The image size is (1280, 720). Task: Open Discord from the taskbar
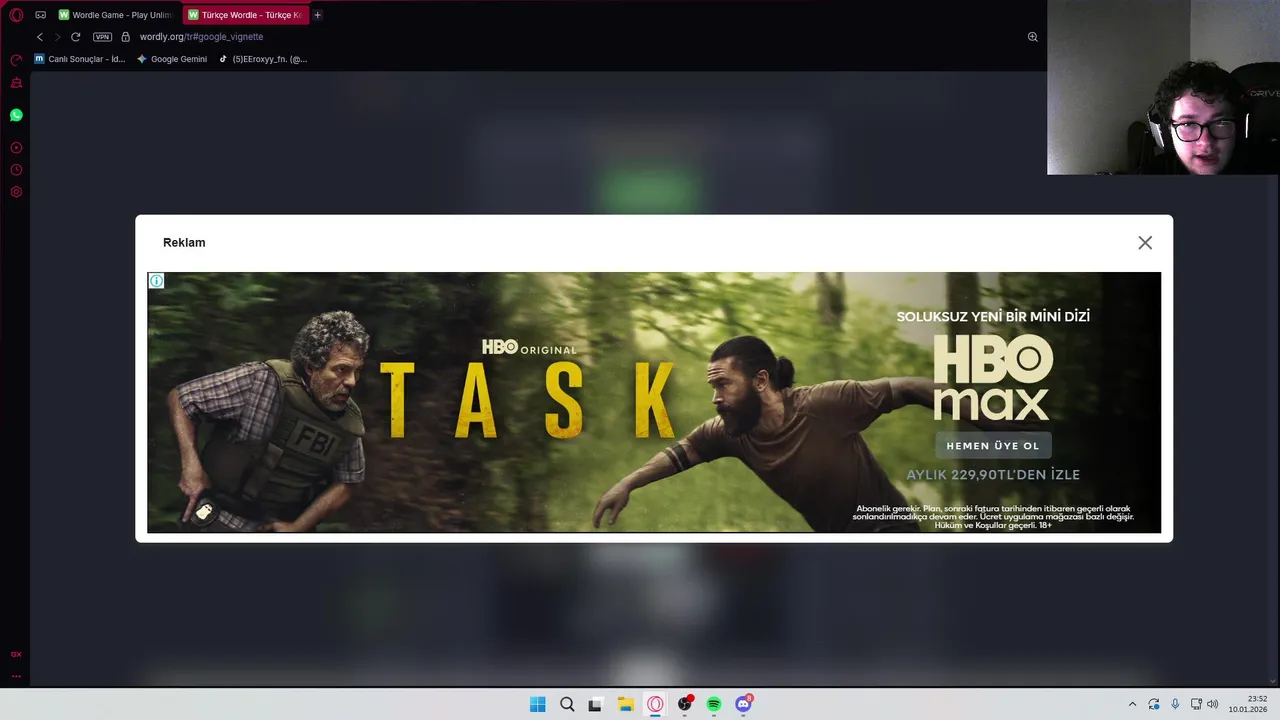coord(744,704)
